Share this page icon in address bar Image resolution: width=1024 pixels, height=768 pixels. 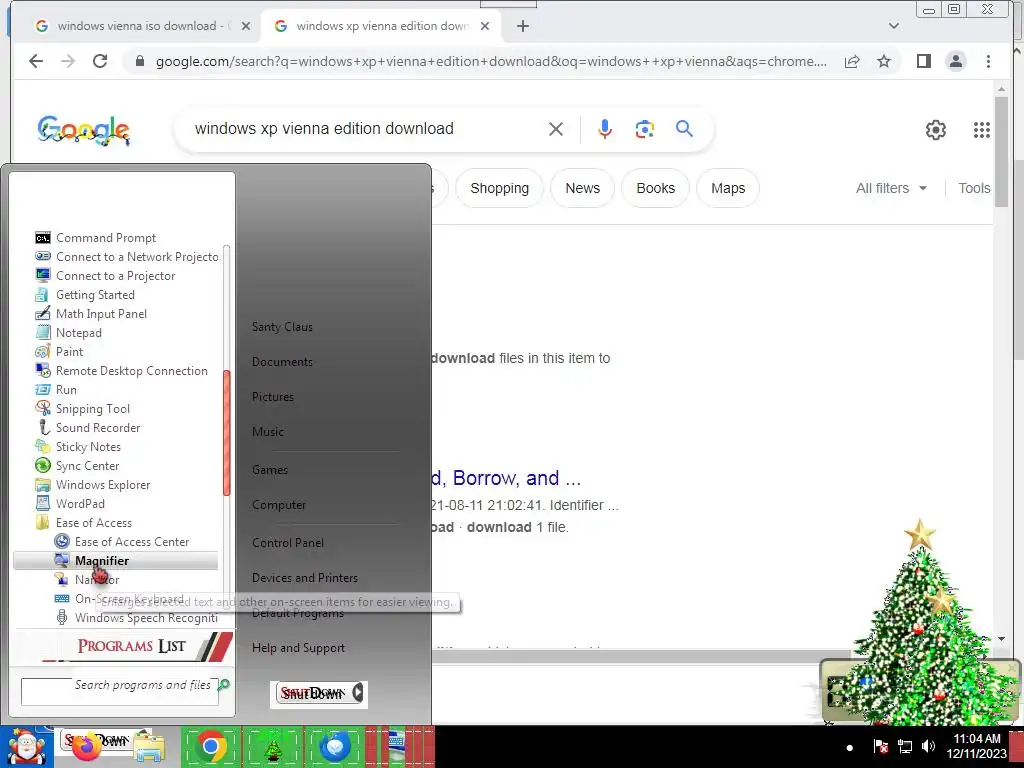coord(852,61)
